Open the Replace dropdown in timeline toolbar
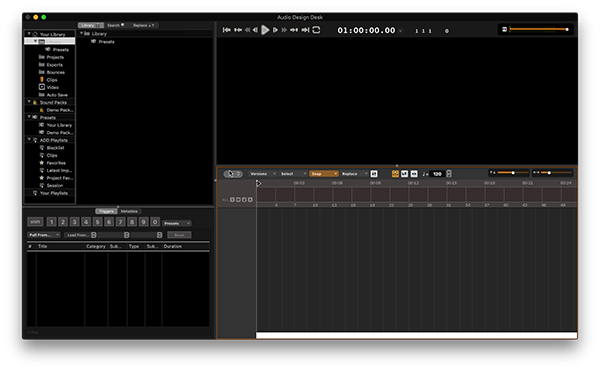 (354, 174)
